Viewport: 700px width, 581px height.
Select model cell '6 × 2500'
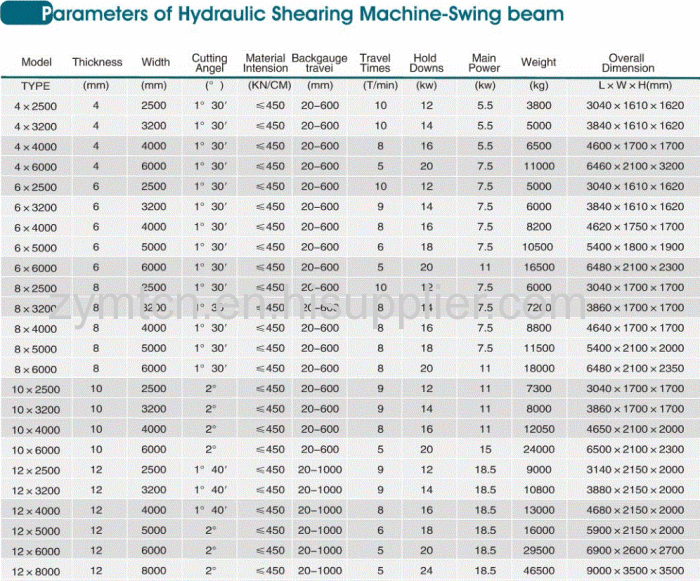(x=36, y=187)
